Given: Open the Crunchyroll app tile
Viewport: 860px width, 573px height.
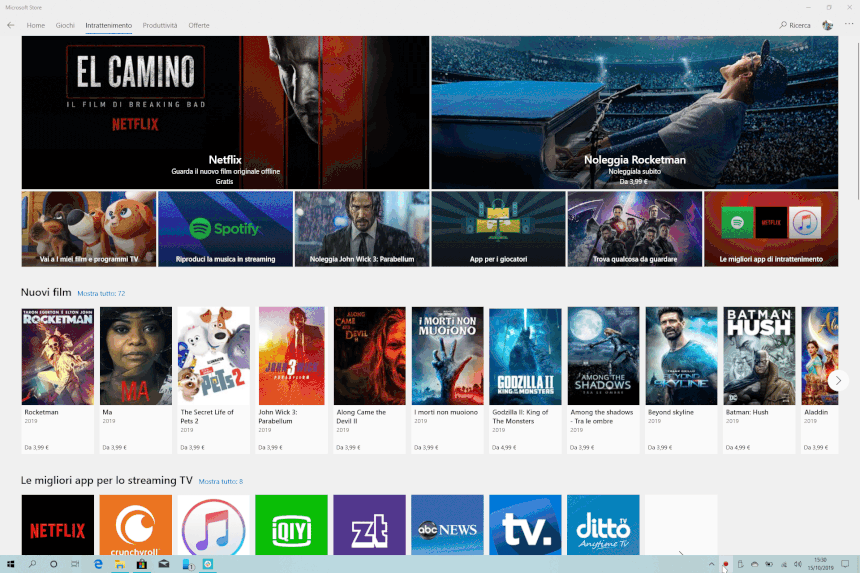Looking at the screenshot, I should tap(135, 525).
